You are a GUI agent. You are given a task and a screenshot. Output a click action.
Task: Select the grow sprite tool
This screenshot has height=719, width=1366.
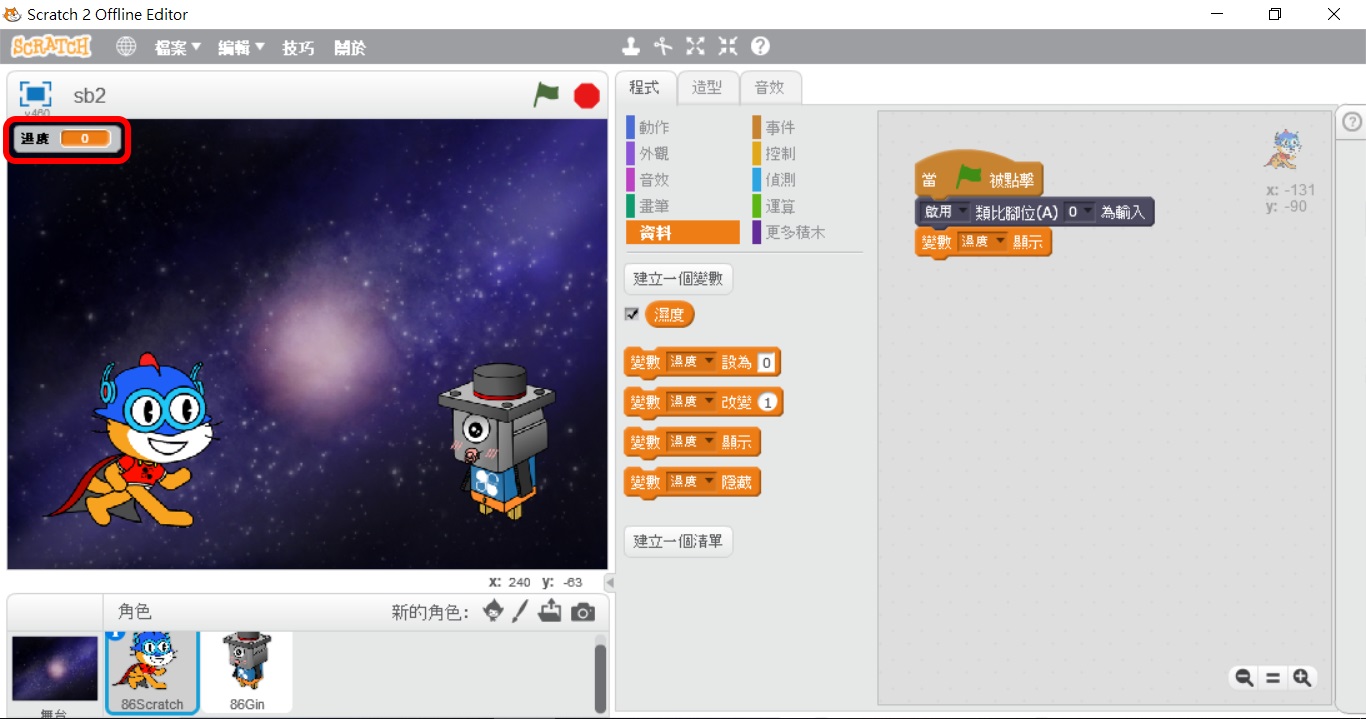[695, 46]
